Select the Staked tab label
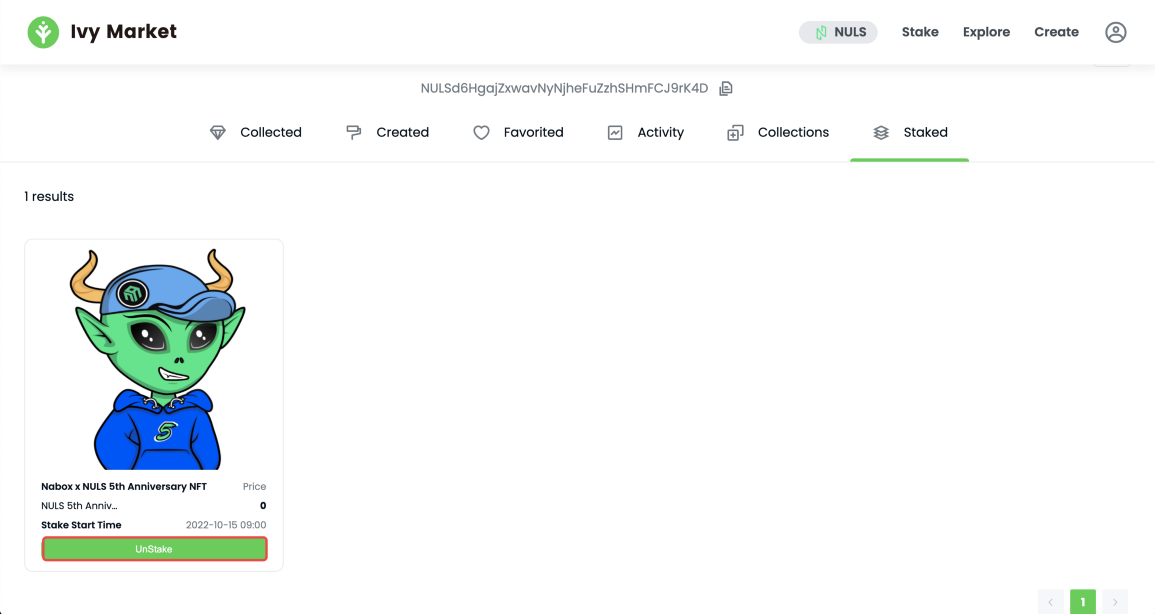The image size is (1155, 614). tap(925, 133)
